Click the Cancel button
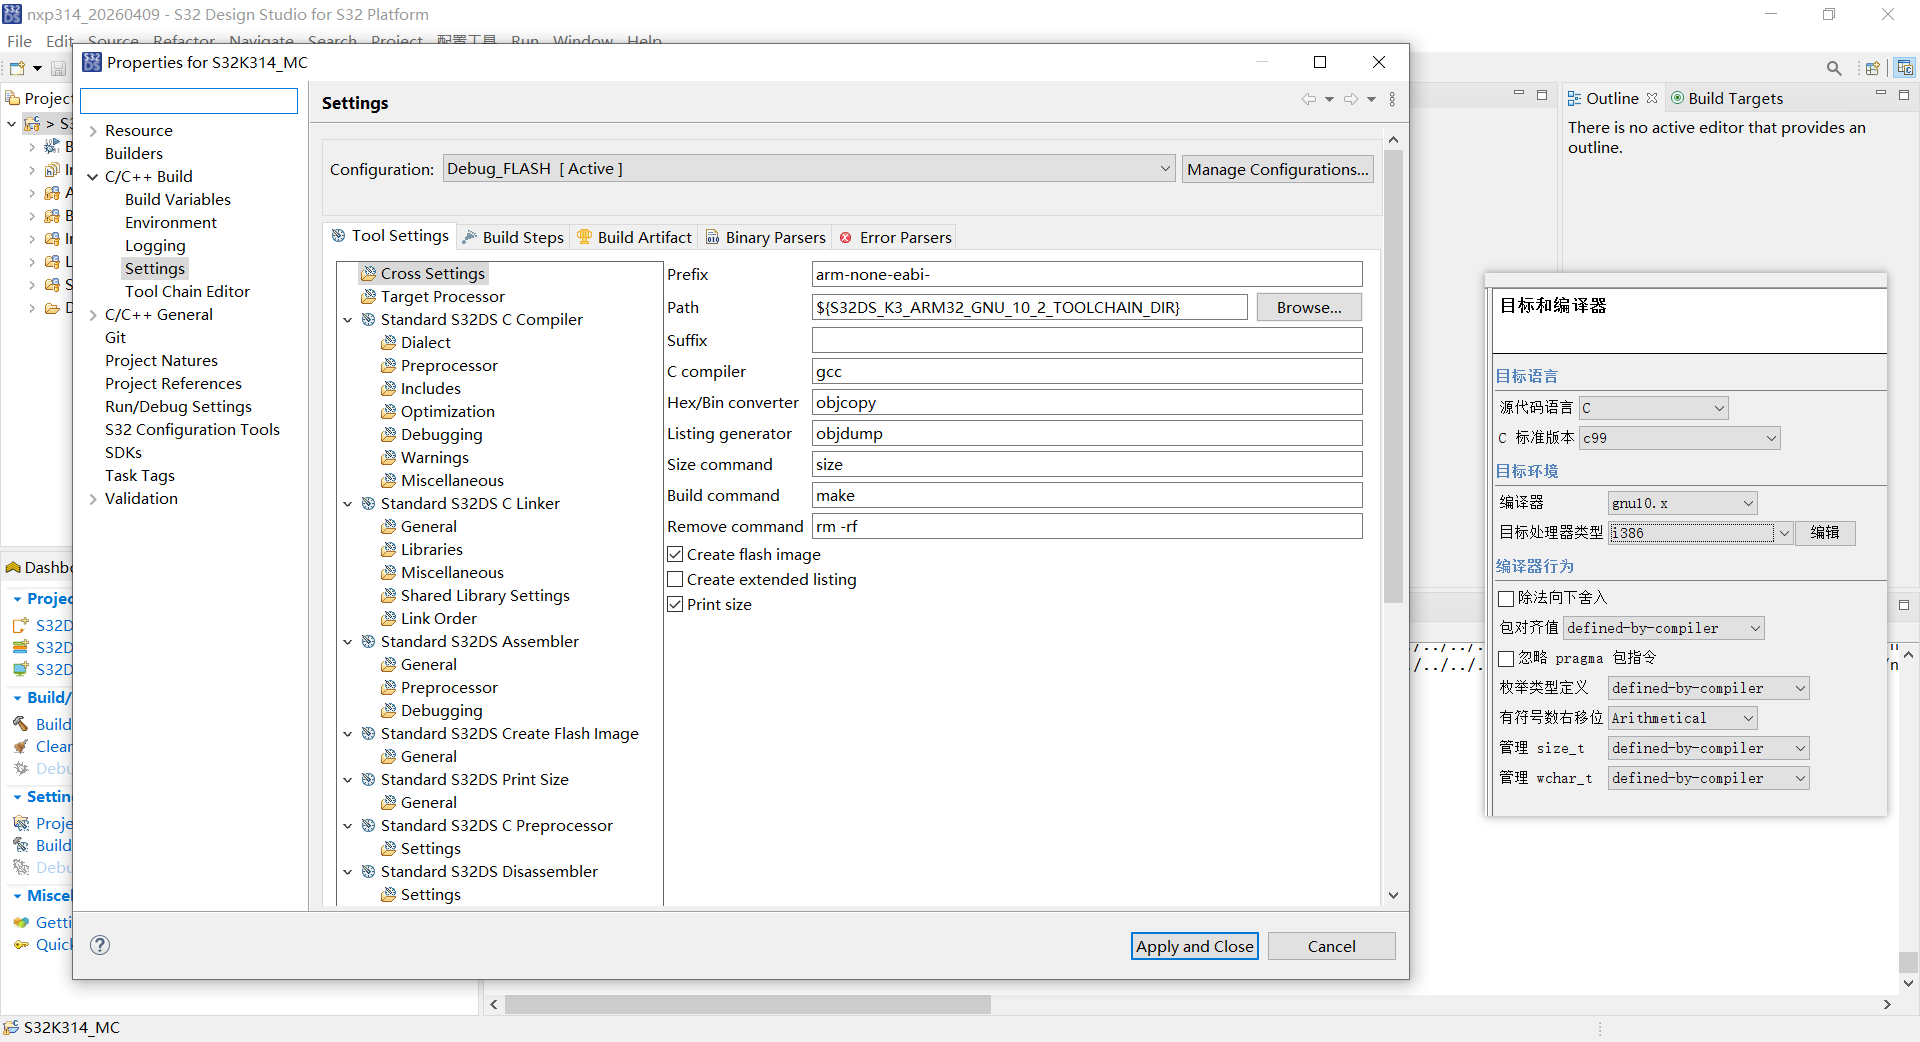This screenshot has width=1920, height=1042. [1332, 946]
